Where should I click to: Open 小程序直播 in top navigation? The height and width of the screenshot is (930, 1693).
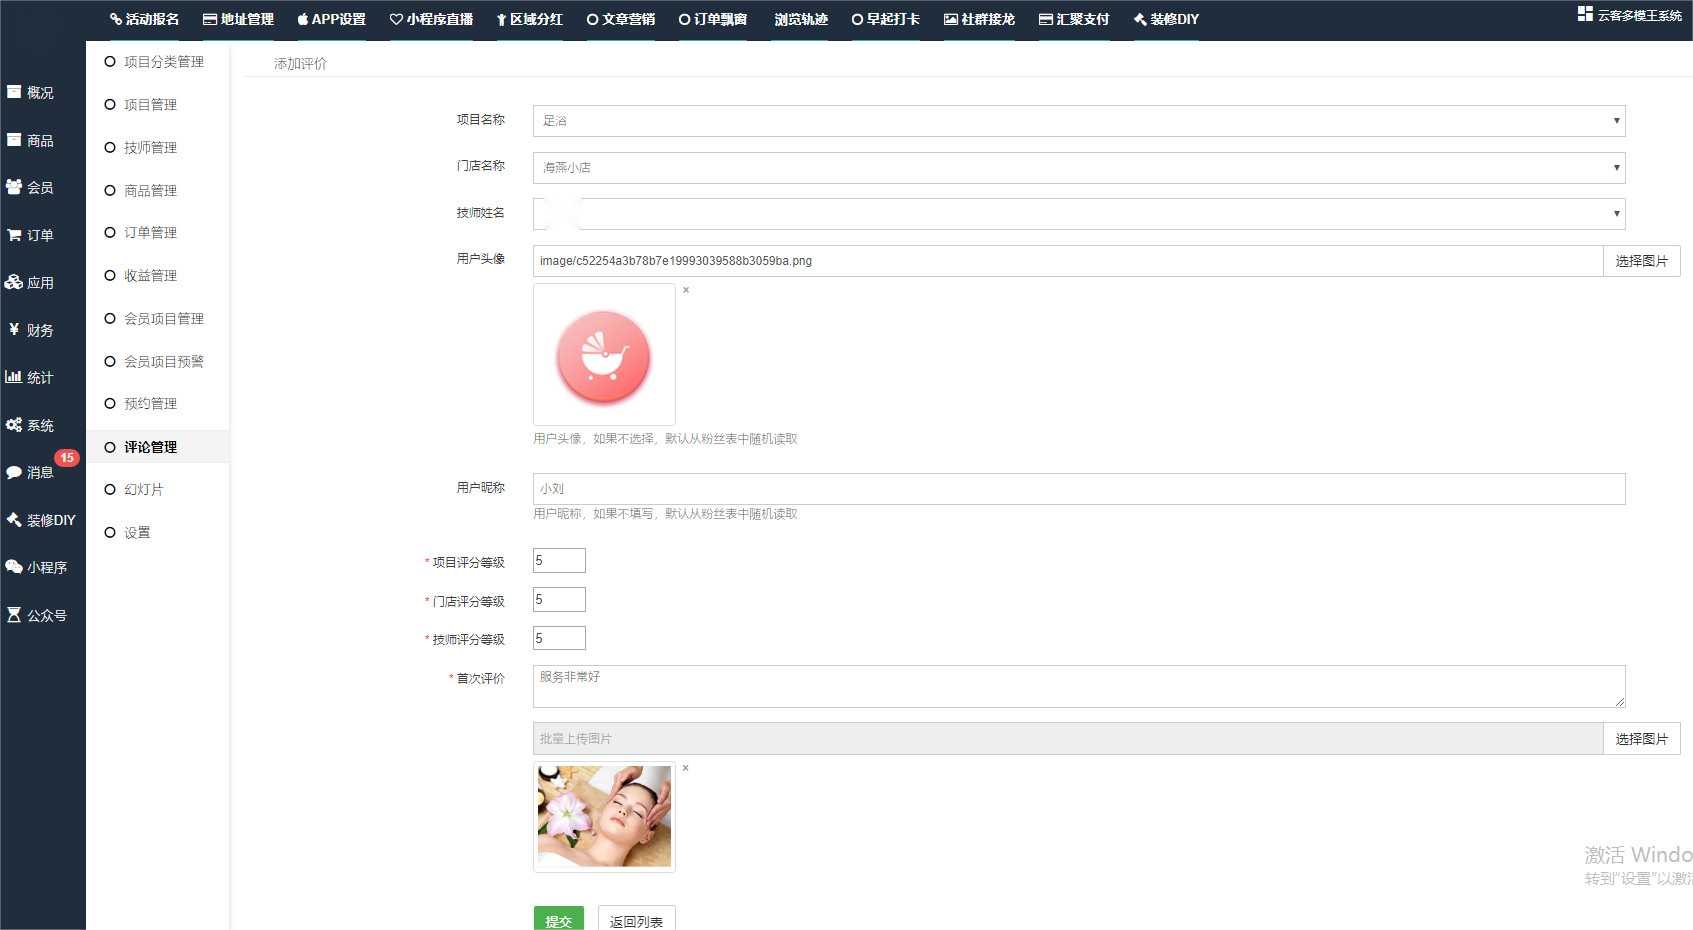(x=431, y=19)
